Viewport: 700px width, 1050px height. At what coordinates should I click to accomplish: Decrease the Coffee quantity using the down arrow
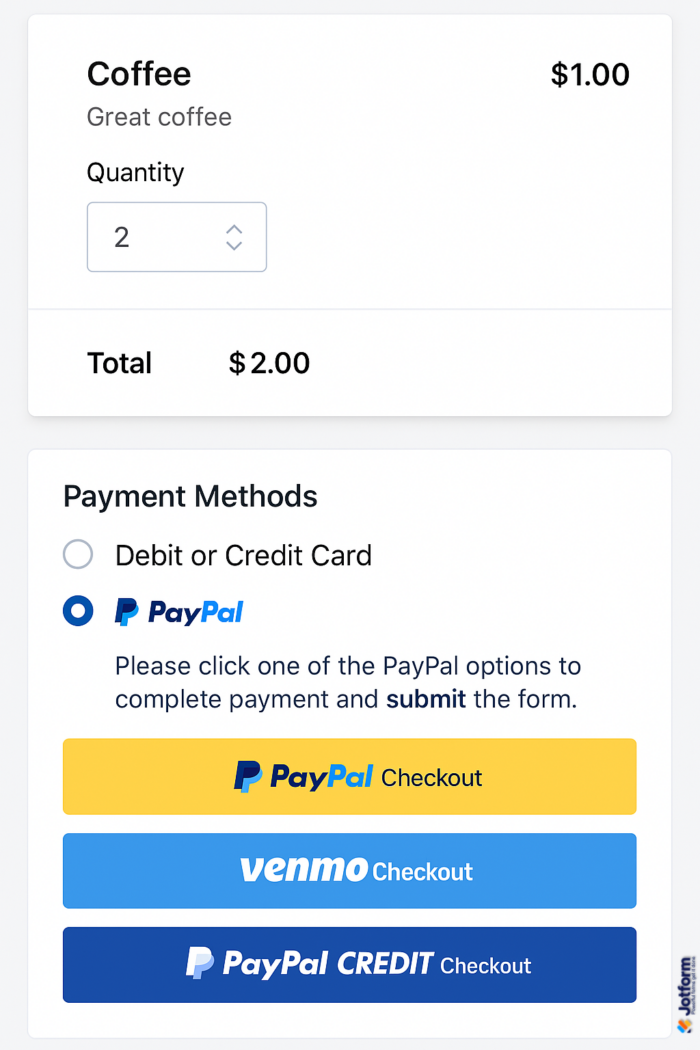click(x=234, y=244)
